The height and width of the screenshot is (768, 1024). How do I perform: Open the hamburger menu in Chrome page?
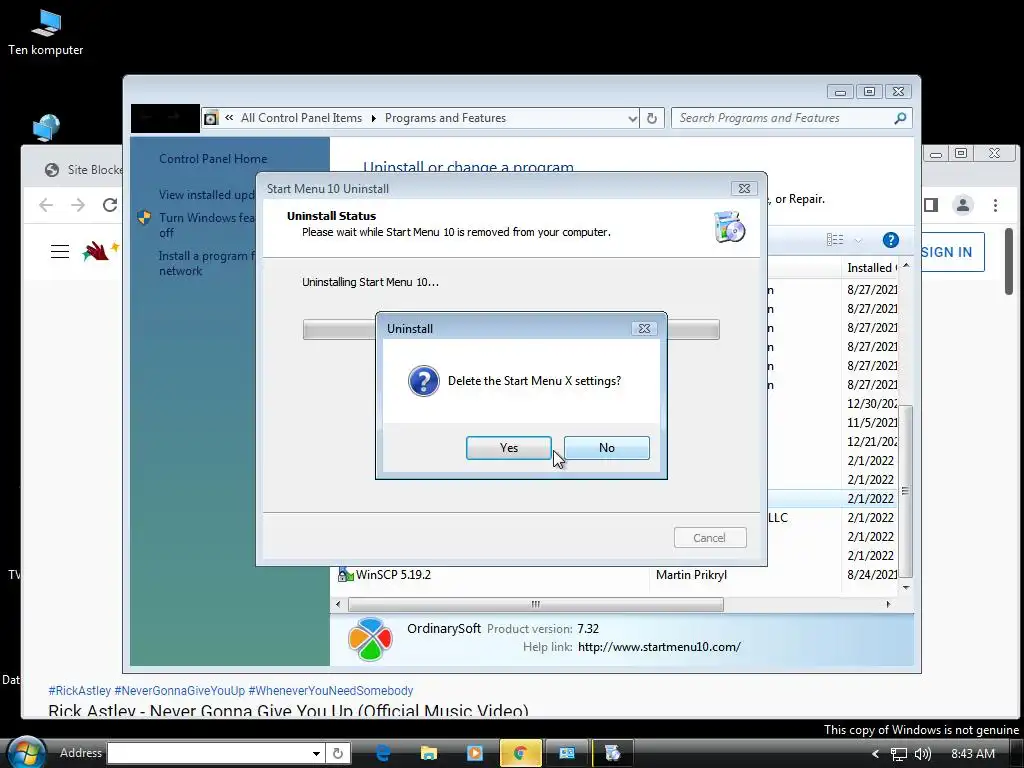(x=60, y=251)
